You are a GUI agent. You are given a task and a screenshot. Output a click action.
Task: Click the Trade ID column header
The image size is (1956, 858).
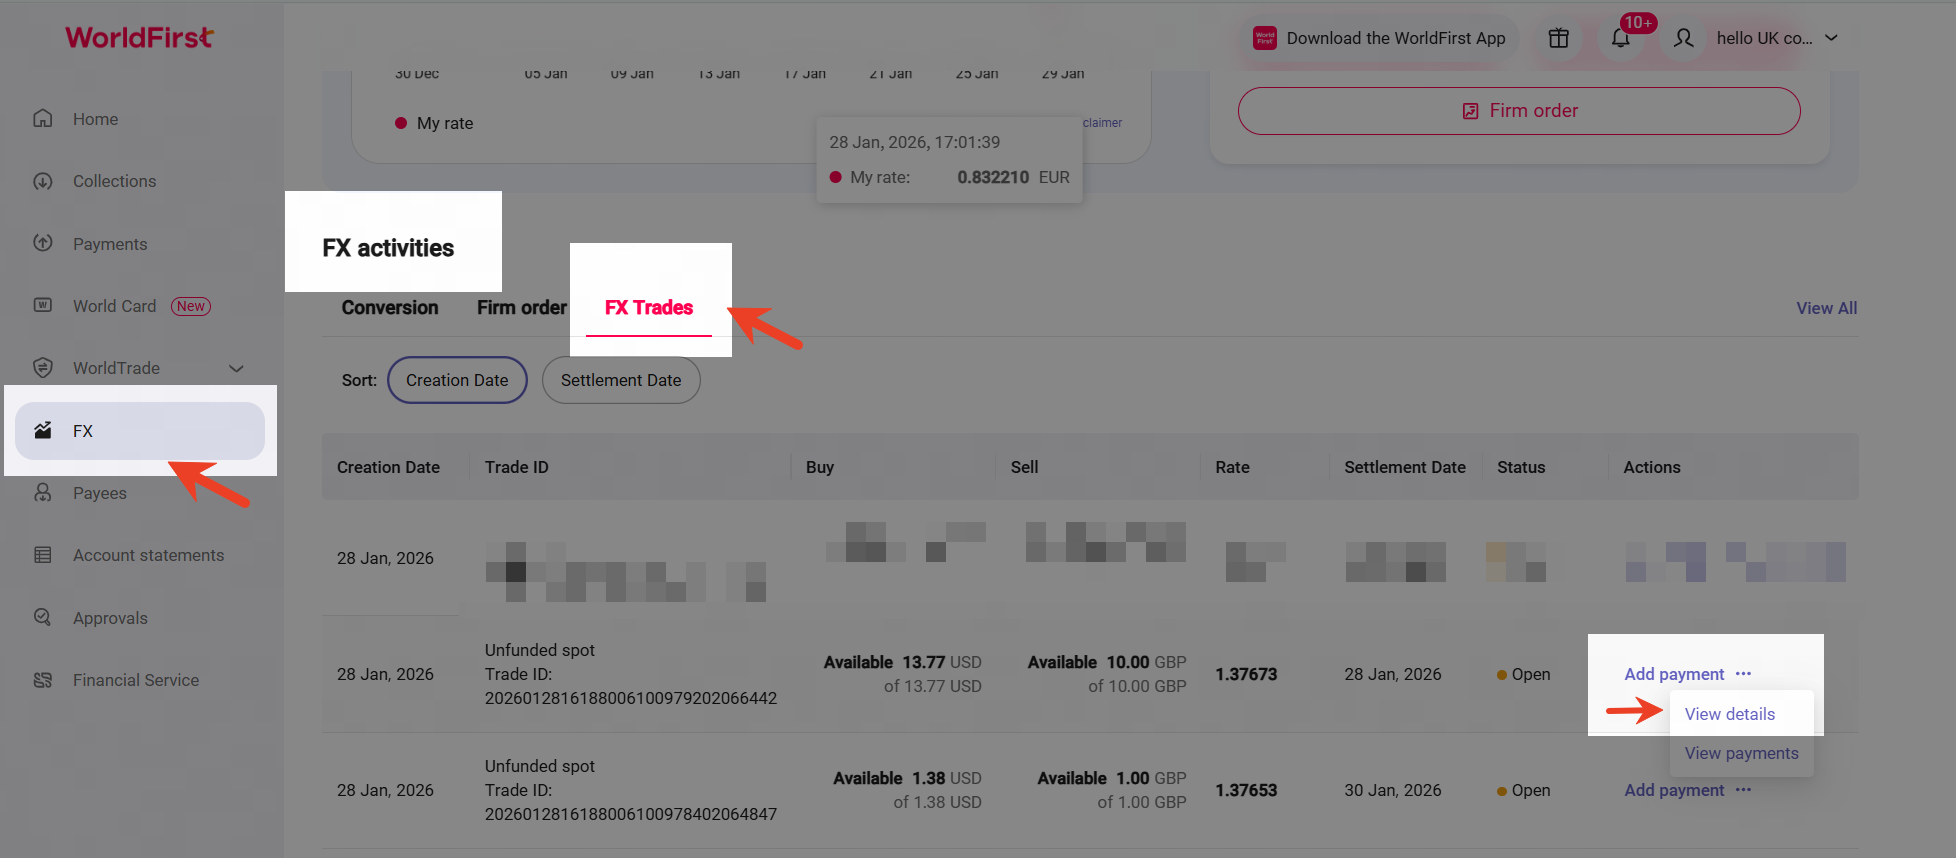point(517,467)
